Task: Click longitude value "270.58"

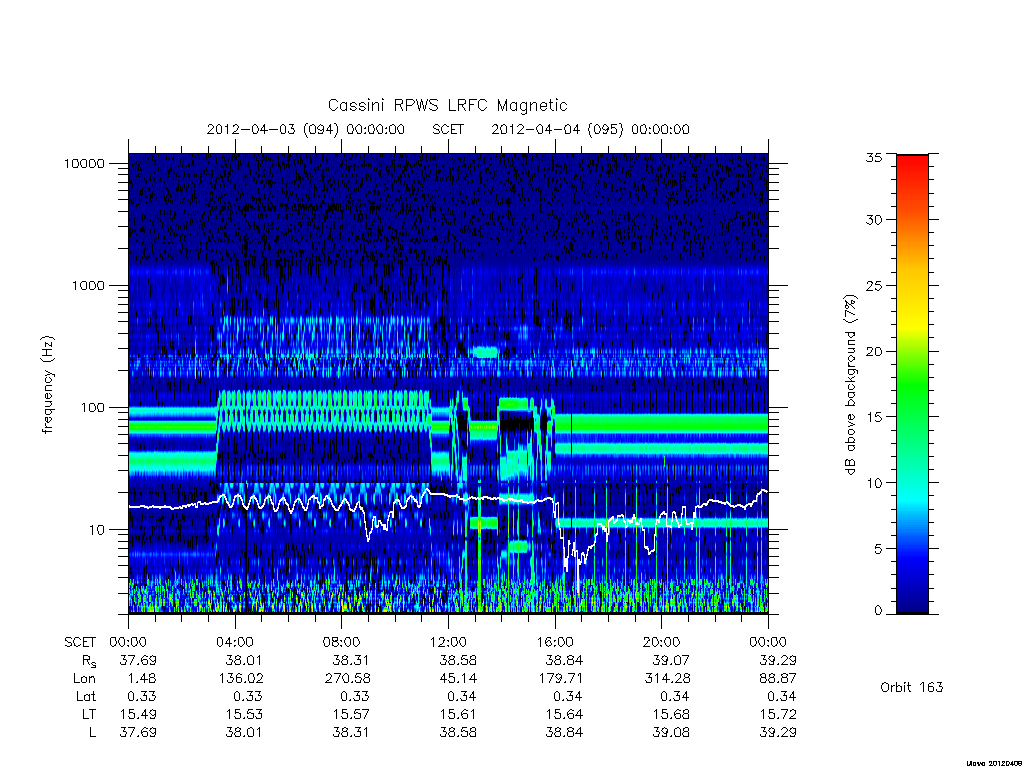Action: click(347, 679)
